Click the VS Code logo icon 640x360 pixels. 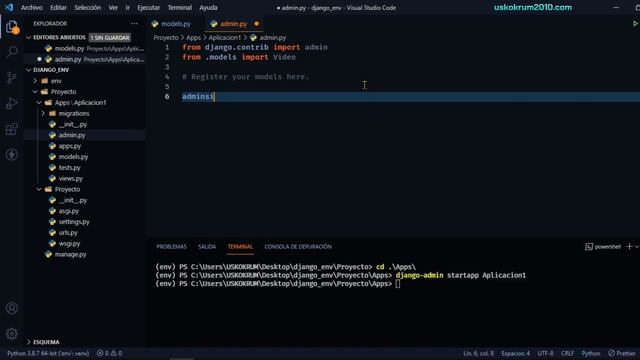click(x=9, y=7)
